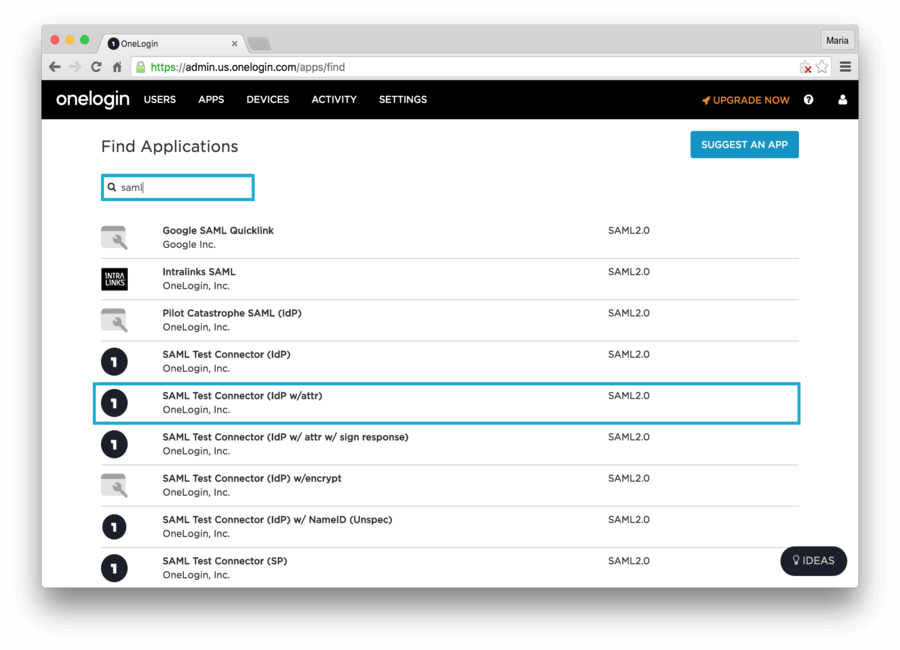Open Chrome hamburger menu

click(x=845, y=67)
